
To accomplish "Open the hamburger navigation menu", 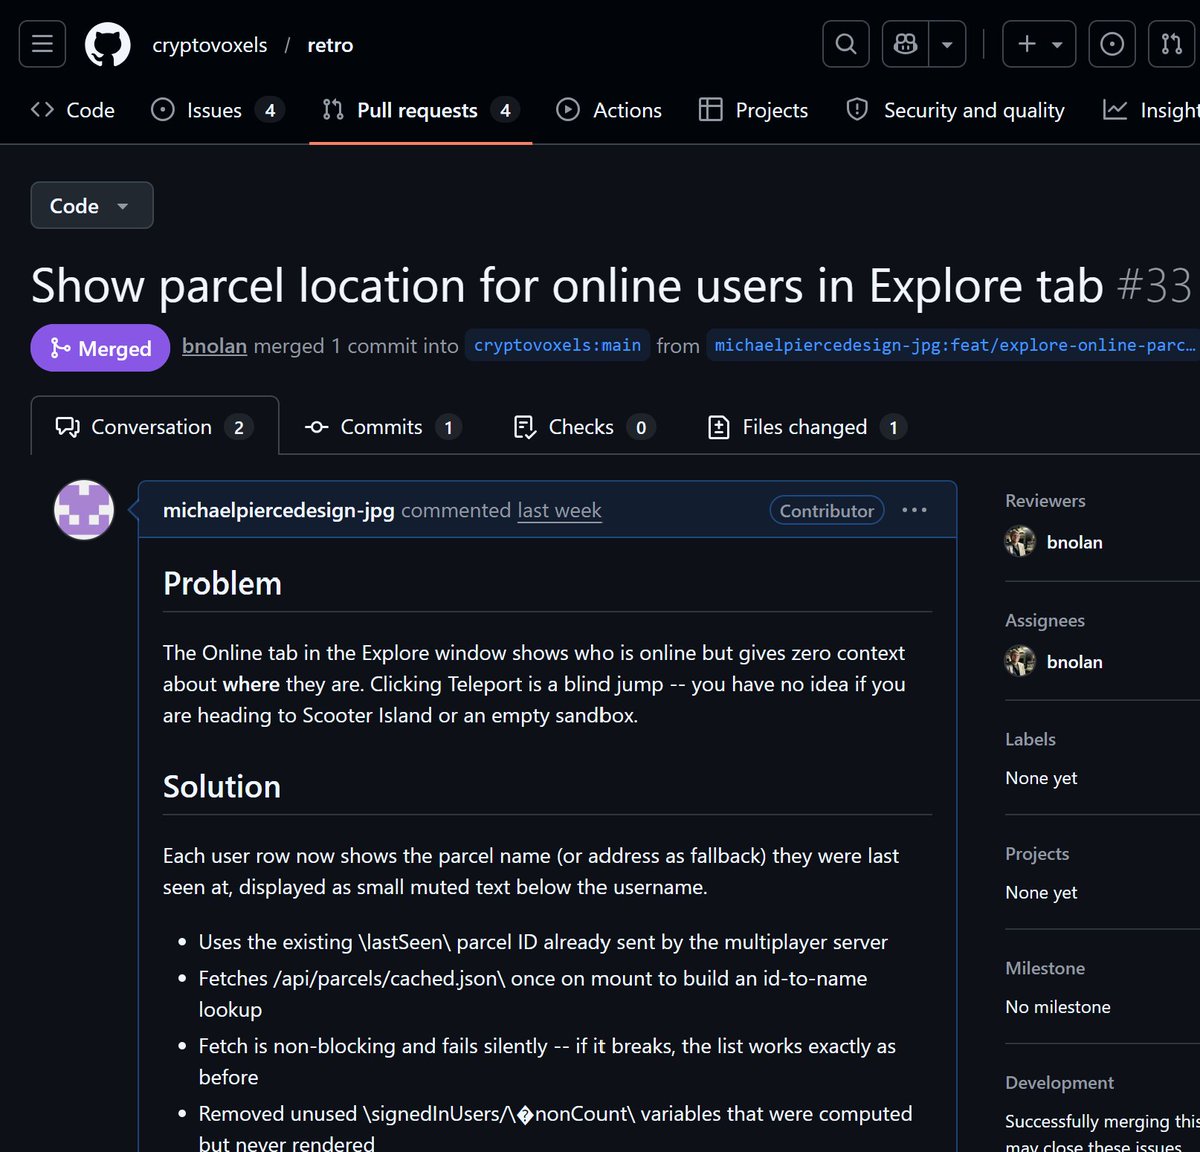I will point(42,44).
